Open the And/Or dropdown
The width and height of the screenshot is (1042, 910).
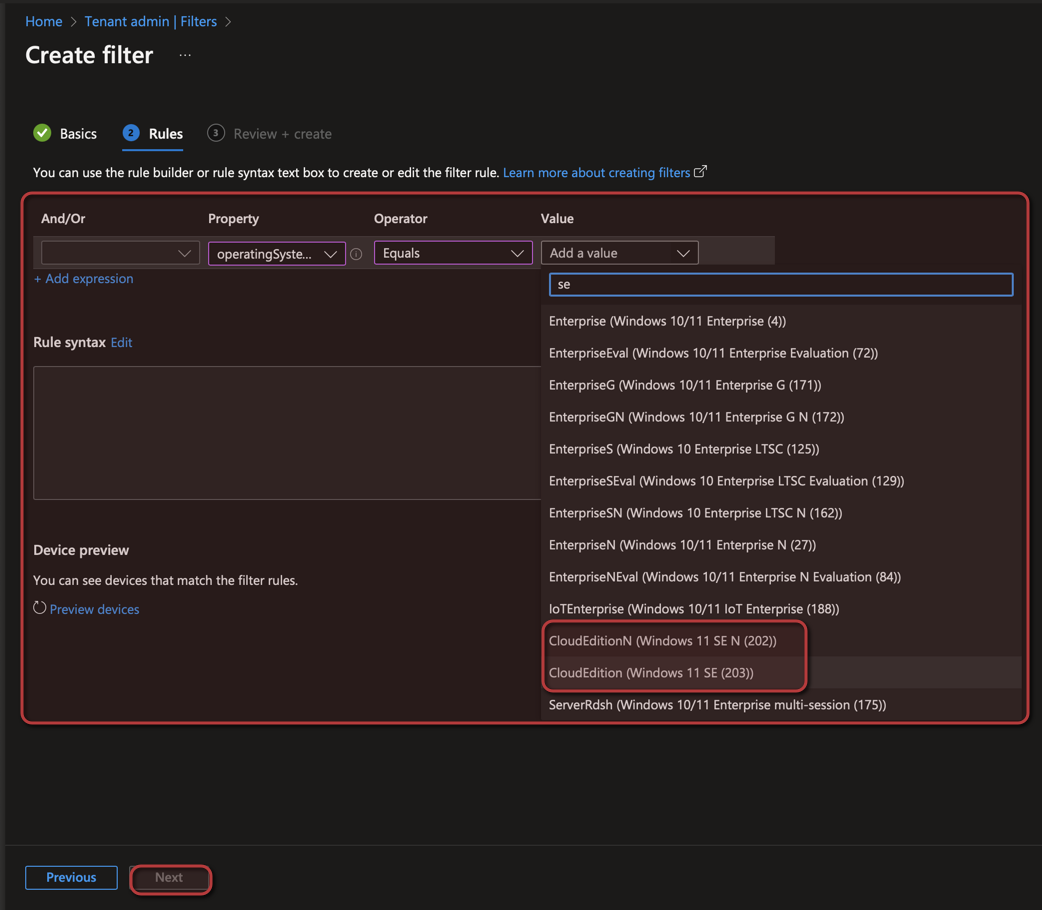point(117,254)
